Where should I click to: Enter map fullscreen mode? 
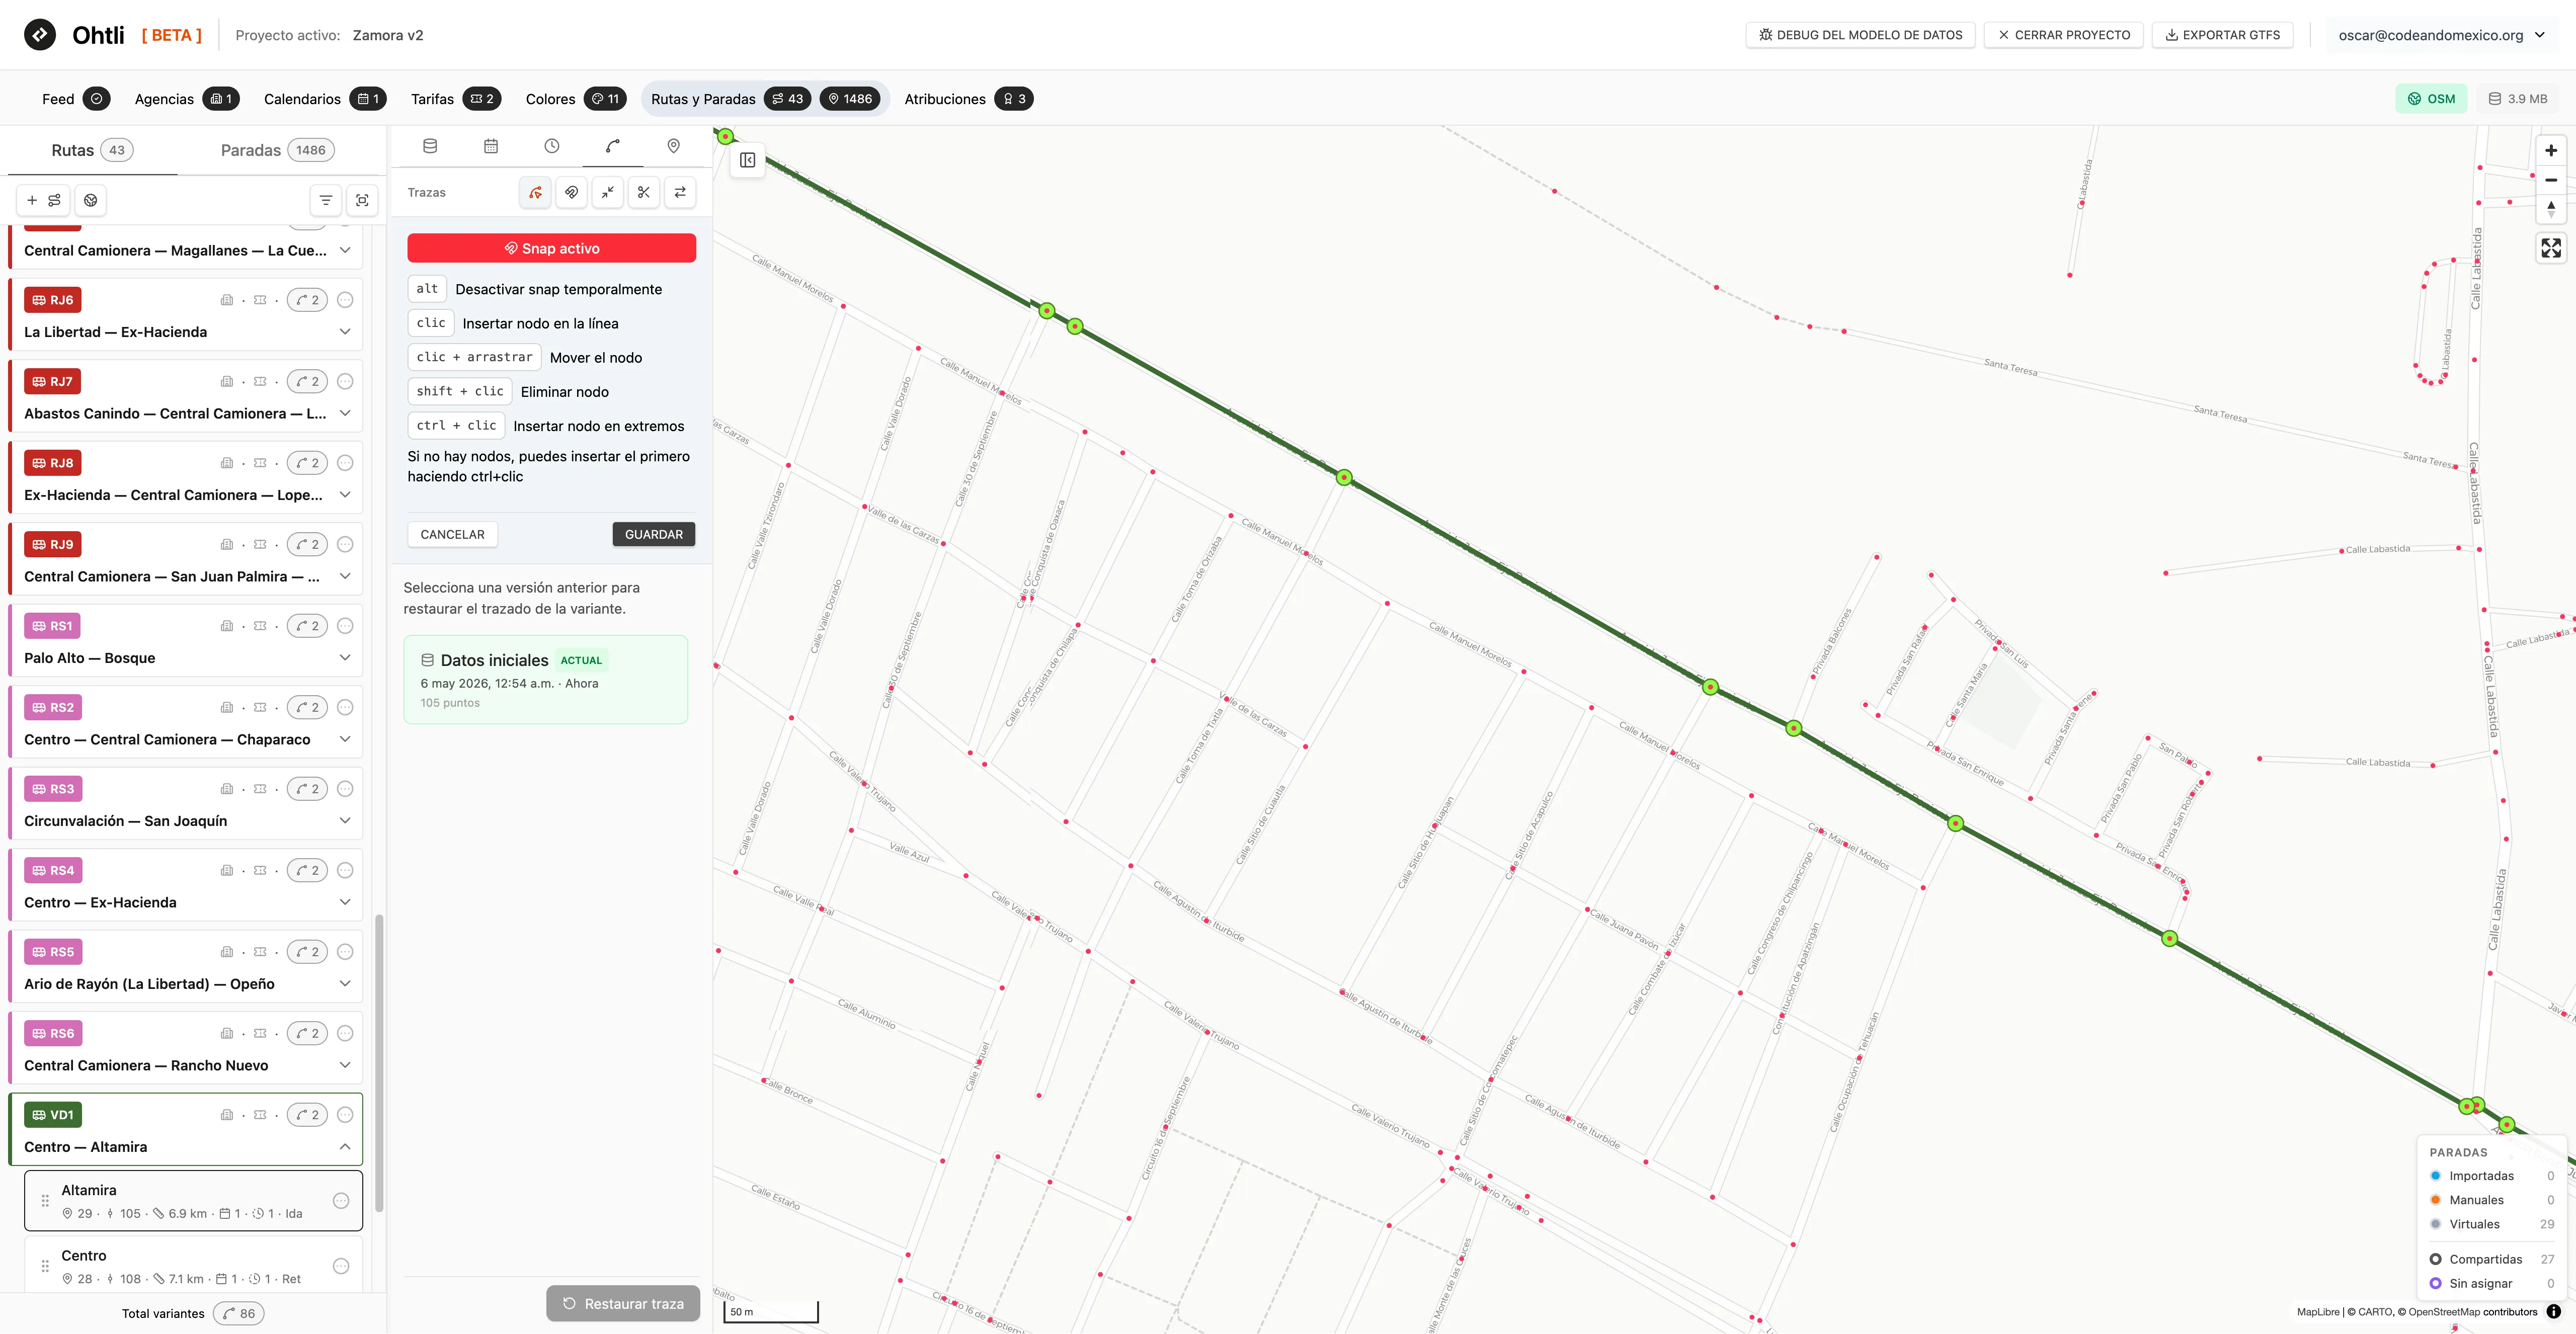pyautogui.click(x=2551, y=248)
